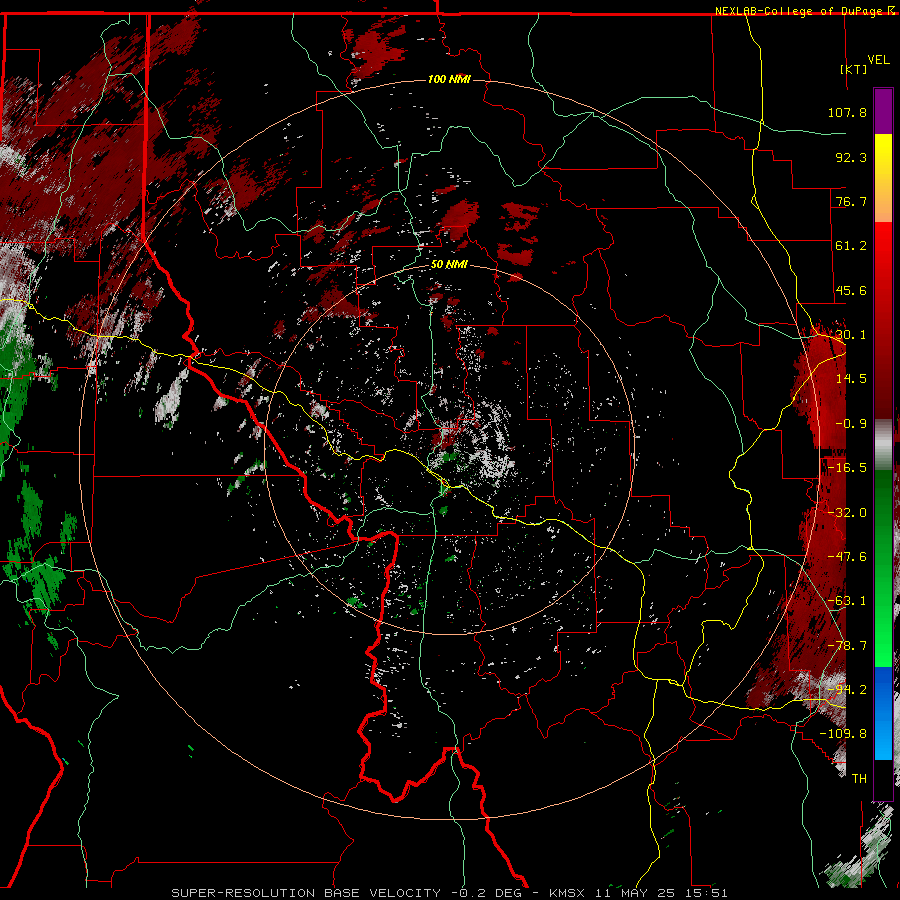900x900 pixels.
Task: Click the "KMSX 11 MAY 25 15:51" timestamp
Action: (638, 893)
